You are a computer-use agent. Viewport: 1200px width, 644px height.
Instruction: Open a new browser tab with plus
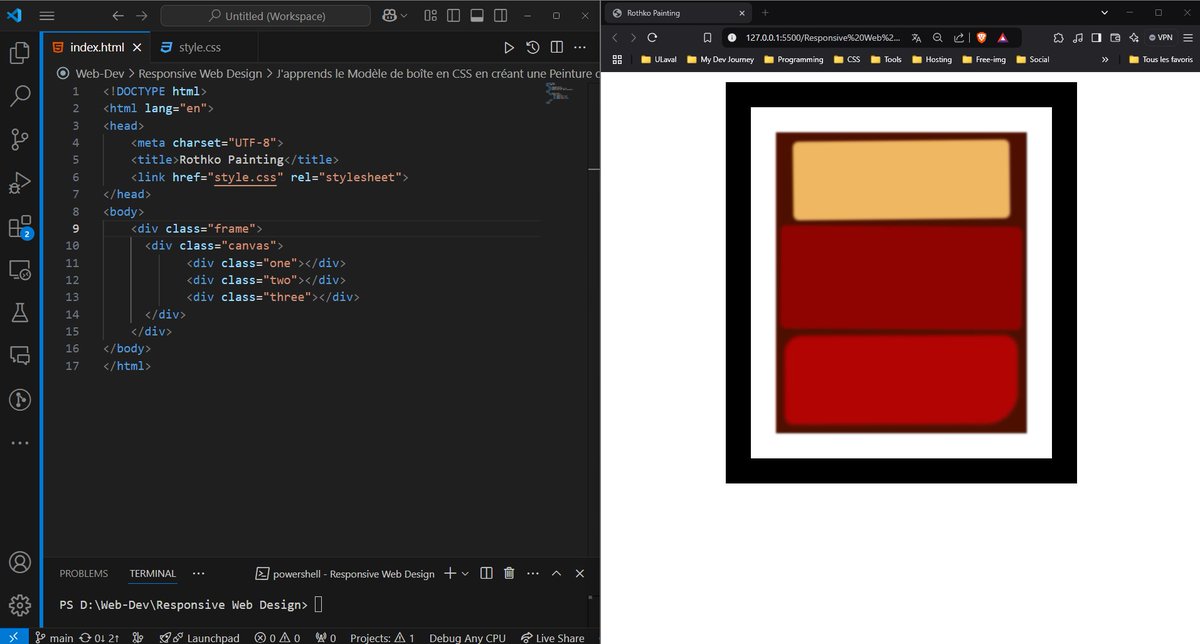[766, 13]
